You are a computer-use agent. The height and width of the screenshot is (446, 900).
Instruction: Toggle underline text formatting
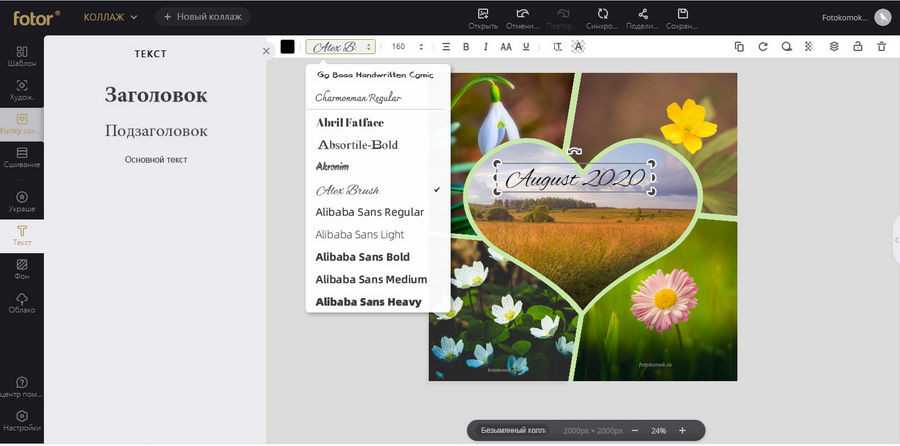pyautogui.click(x=526, y=47)
